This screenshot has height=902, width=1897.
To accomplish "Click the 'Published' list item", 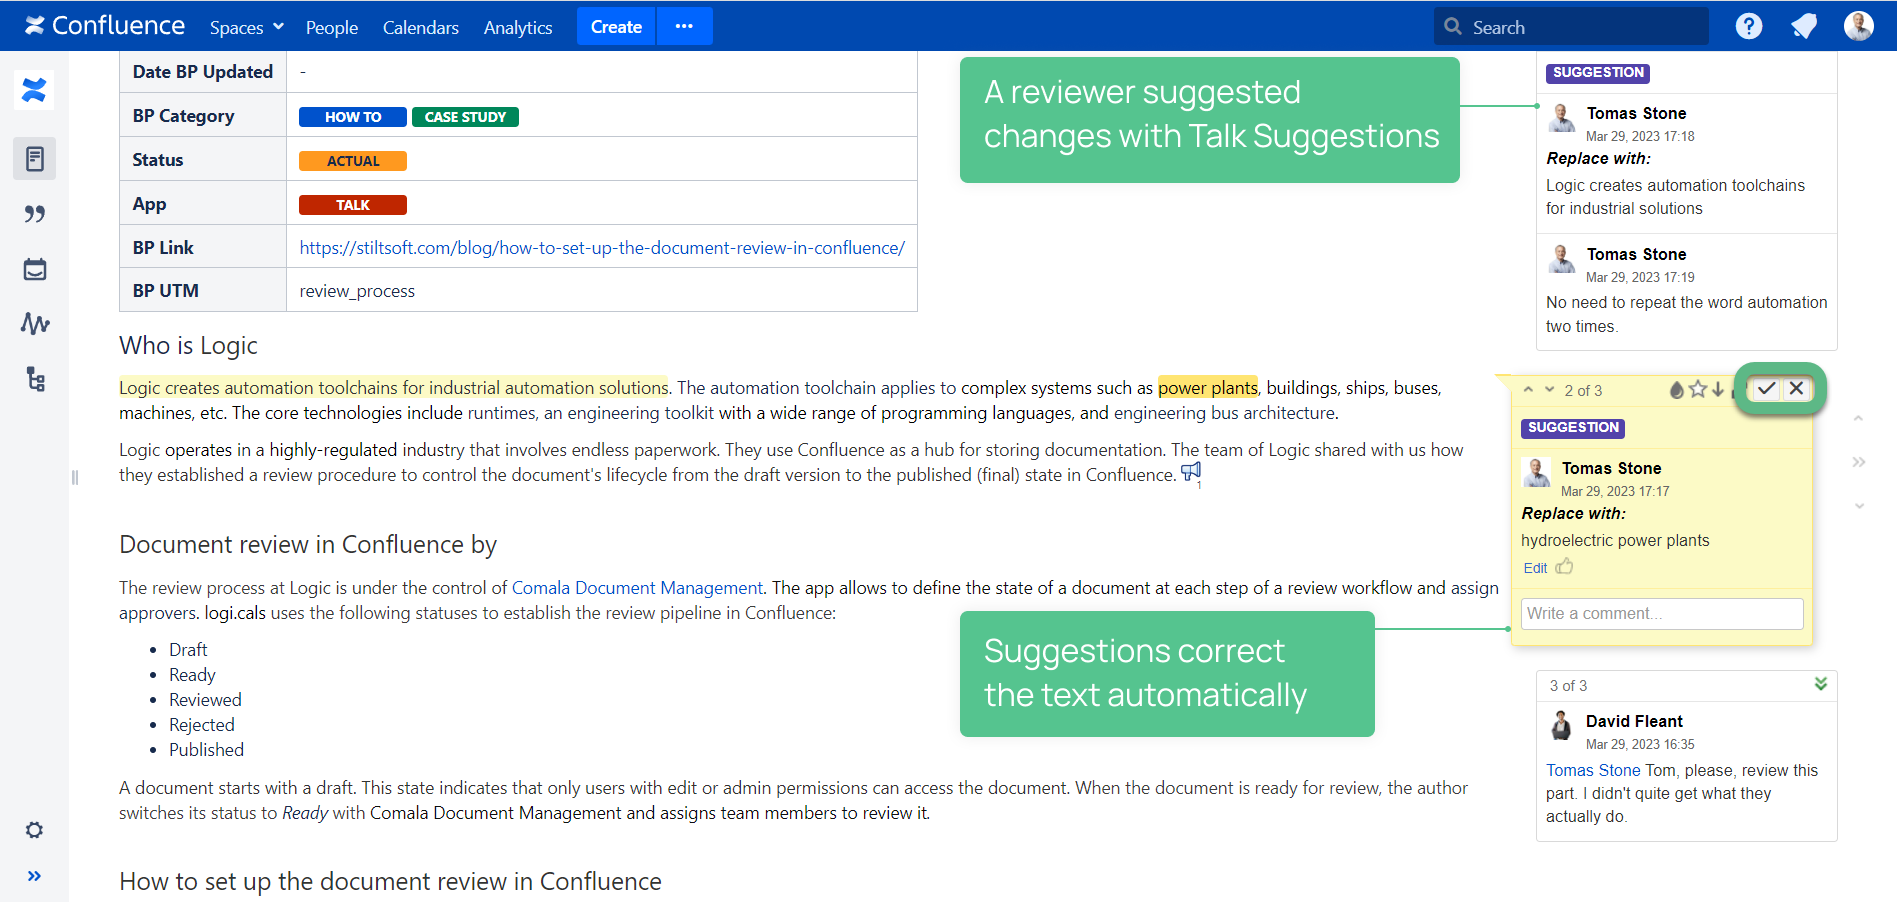I will [x=206, y=750].
